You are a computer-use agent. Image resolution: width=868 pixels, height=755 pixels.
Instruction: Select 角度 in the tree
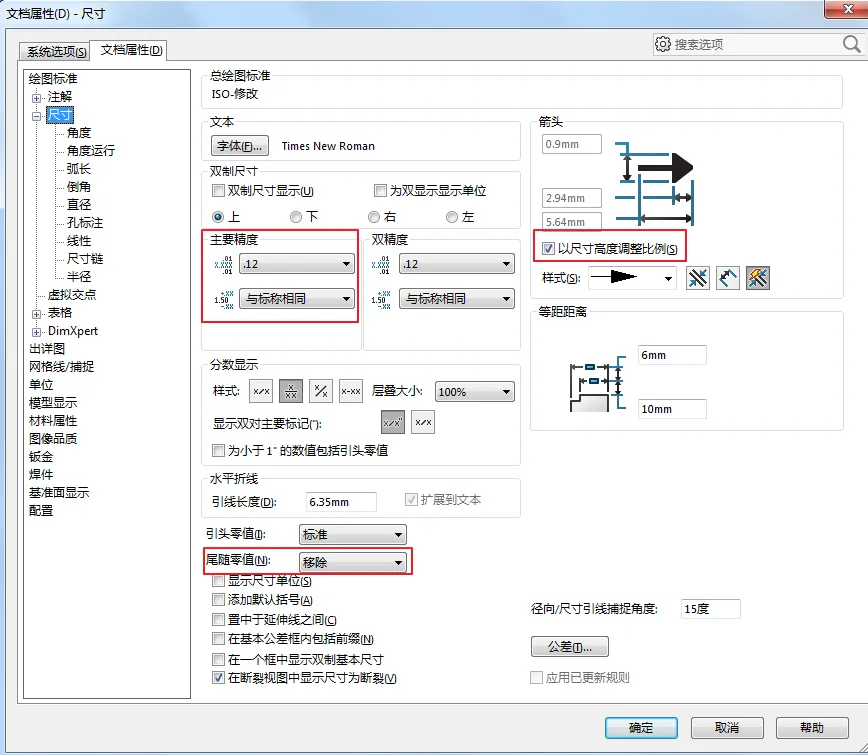[x=79, y=133]
